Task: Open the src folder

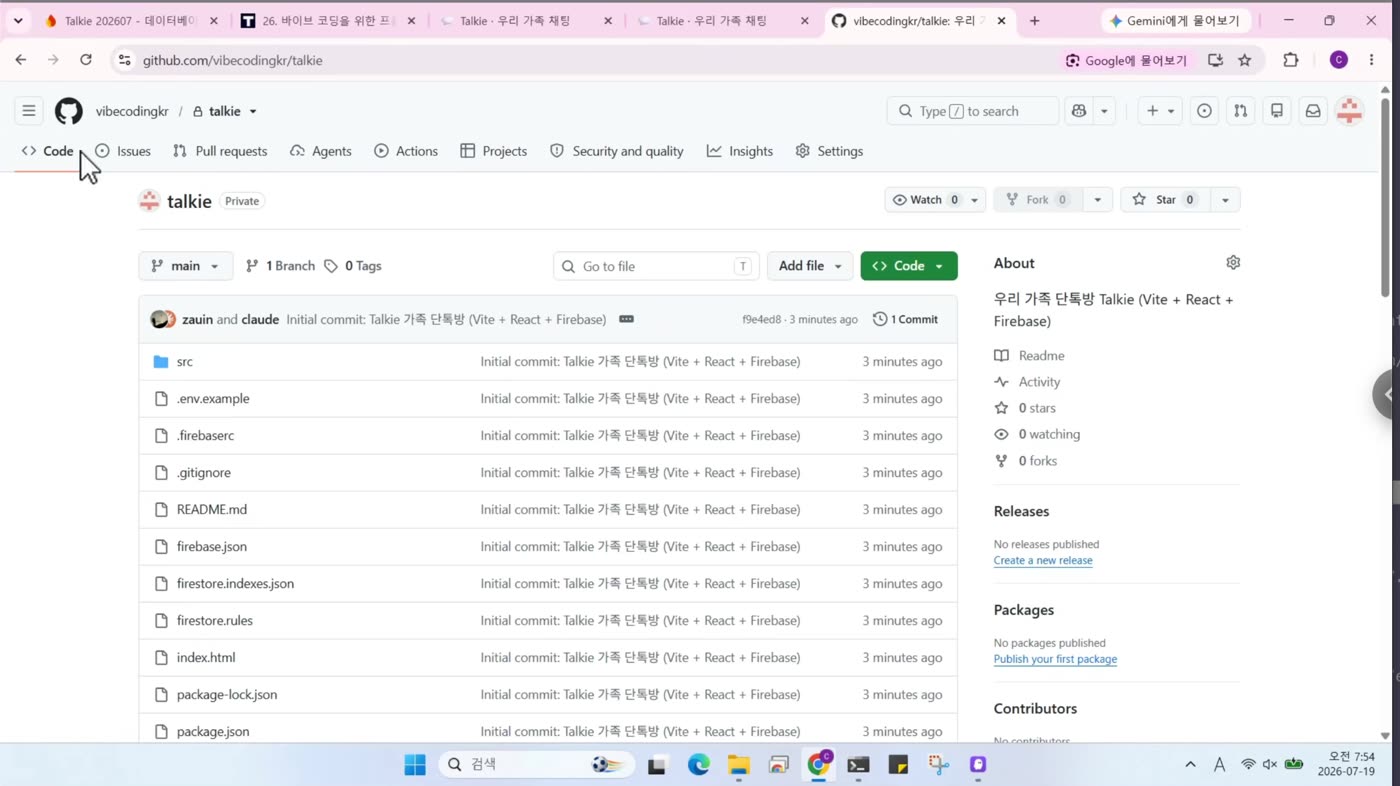Action: (185, 362)
